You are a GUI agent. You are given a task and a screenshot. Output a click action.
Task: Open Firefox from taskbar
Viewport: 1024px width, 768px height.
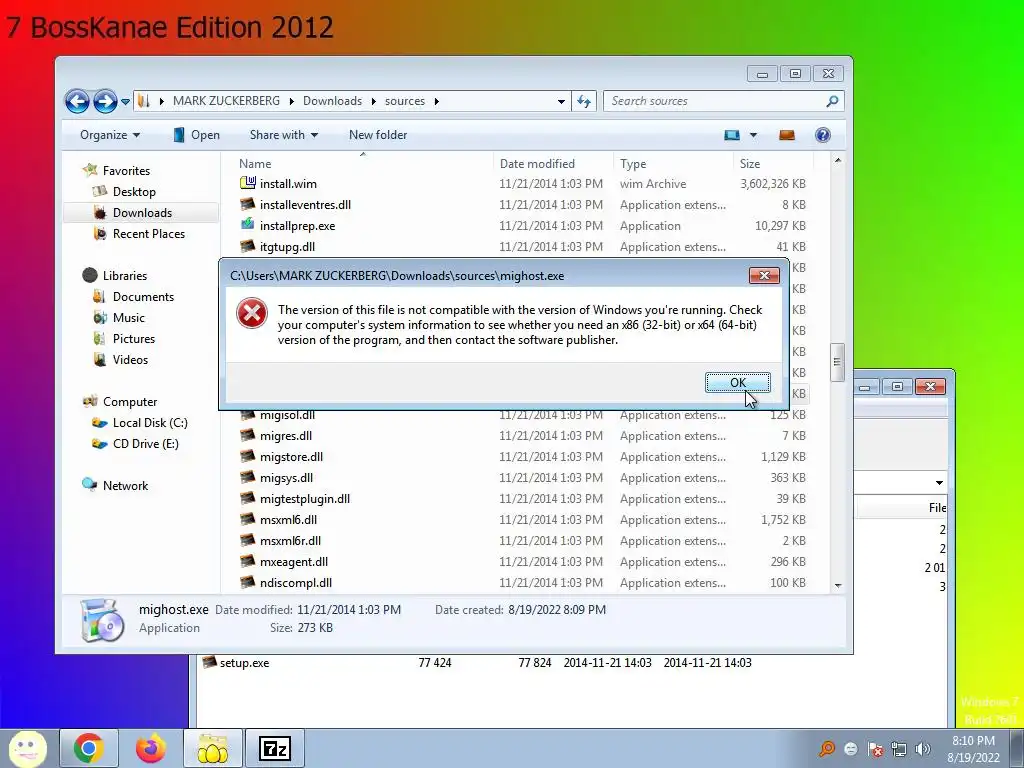pos(150,748)
